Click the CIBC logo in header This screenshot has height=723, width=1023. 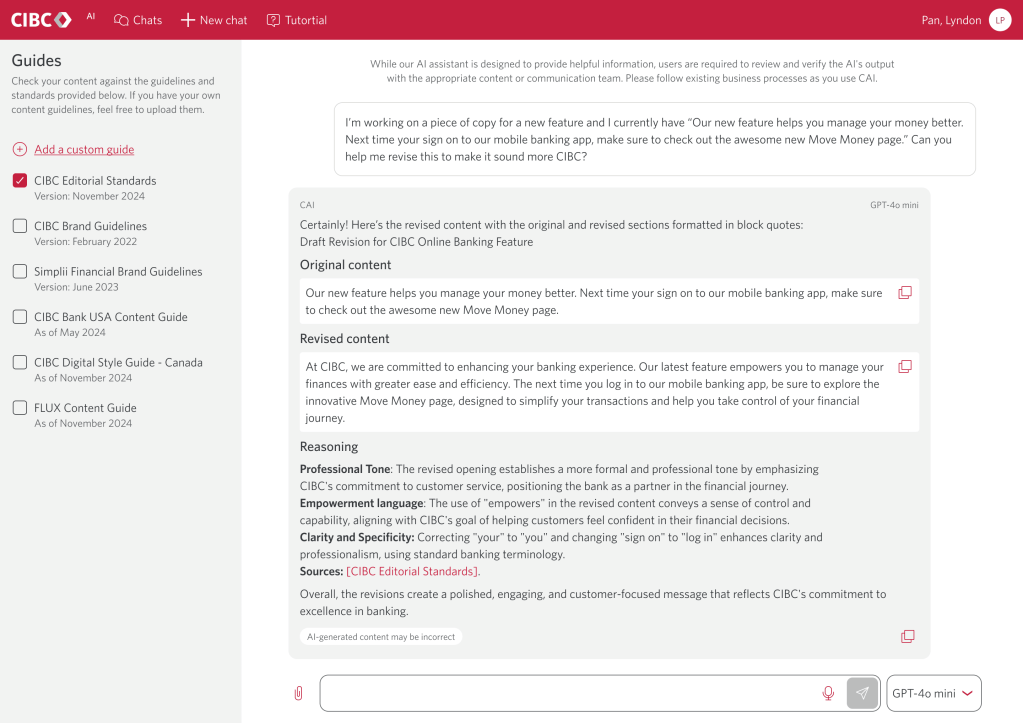(x=41, y=20)
